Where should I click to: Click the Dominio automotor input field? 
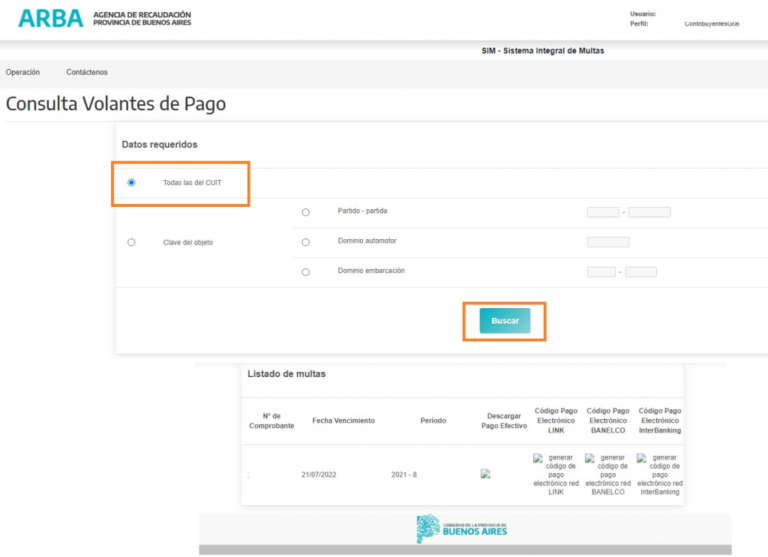click(x=608, y=242)
